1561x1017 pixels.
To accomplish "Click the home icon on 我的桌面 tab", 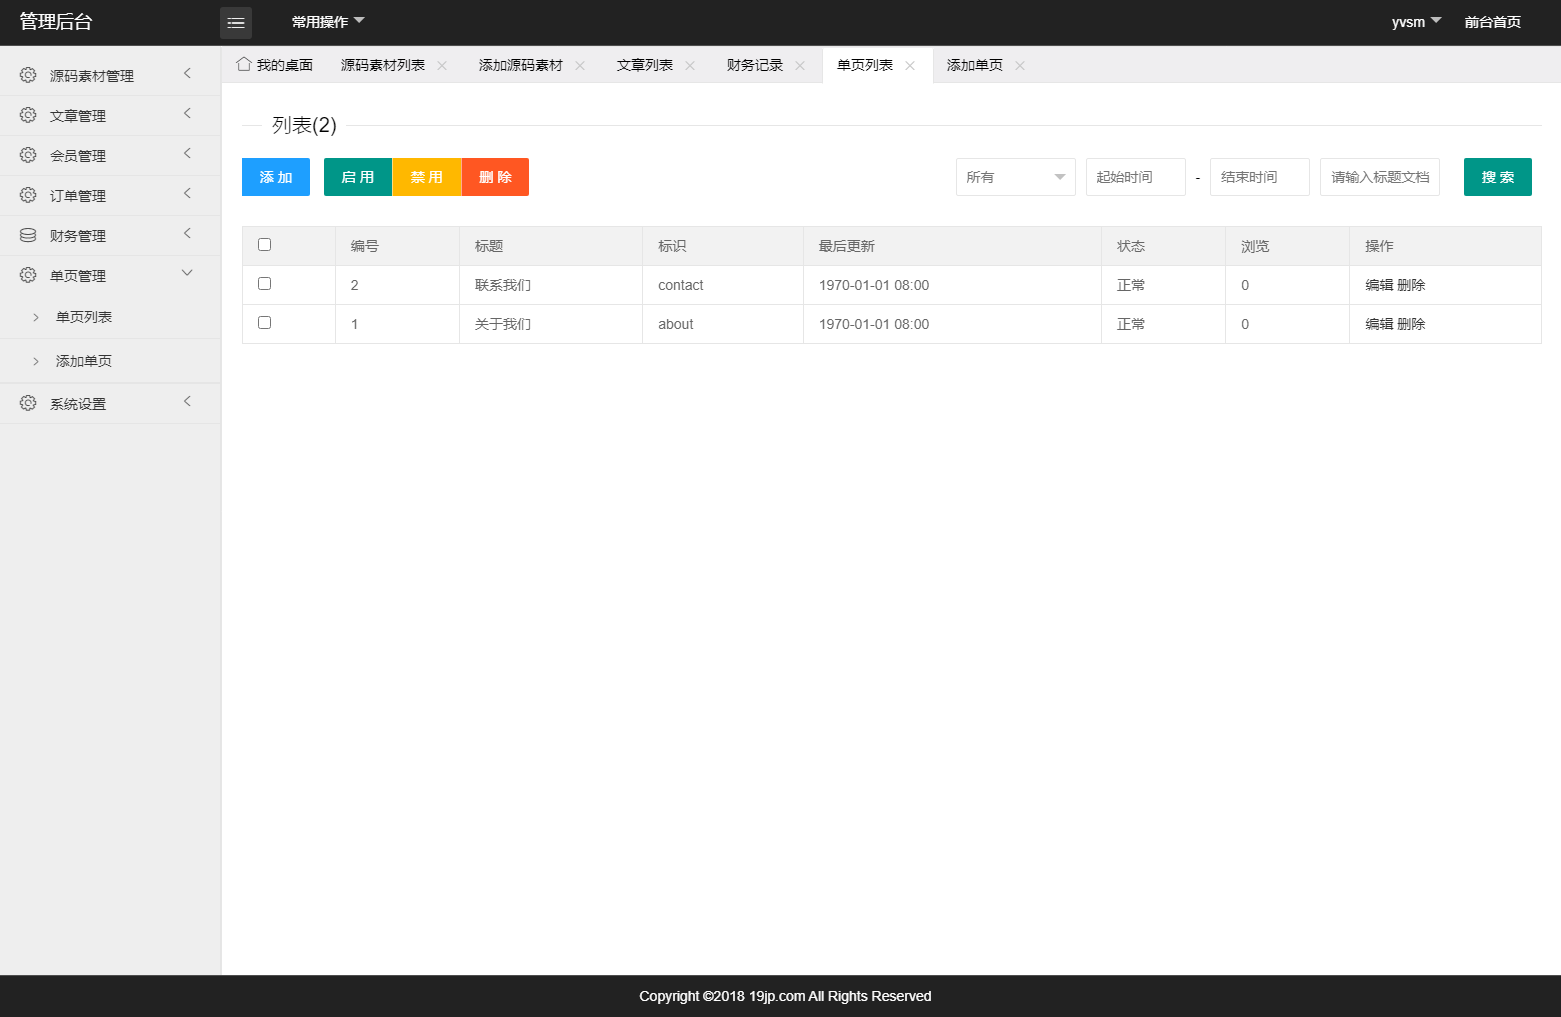I will click(243, 64).
